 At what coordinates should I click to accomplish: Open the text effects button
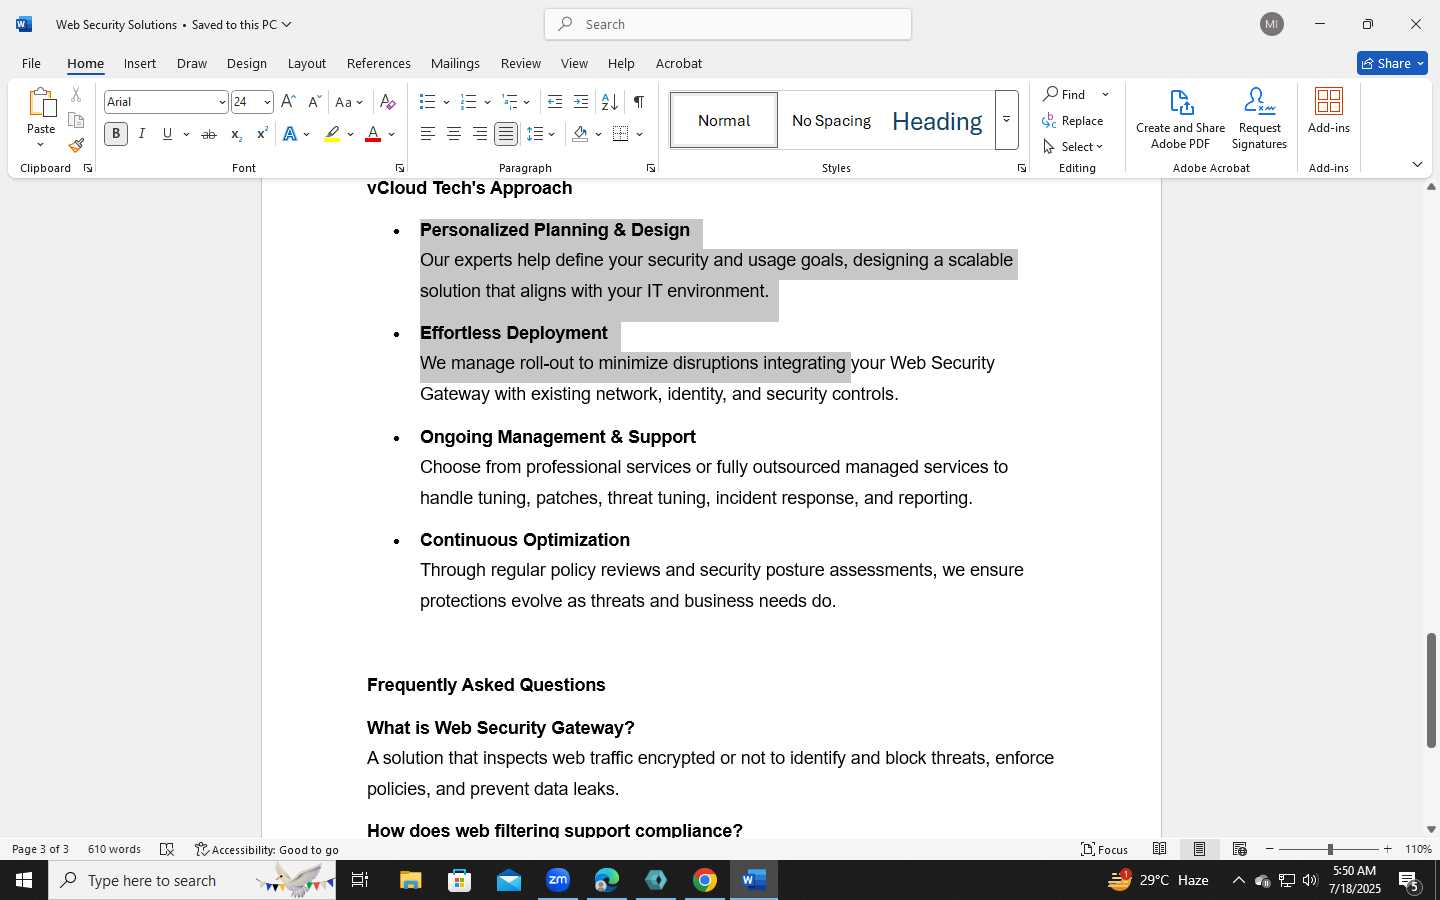[x=290, y=134]
